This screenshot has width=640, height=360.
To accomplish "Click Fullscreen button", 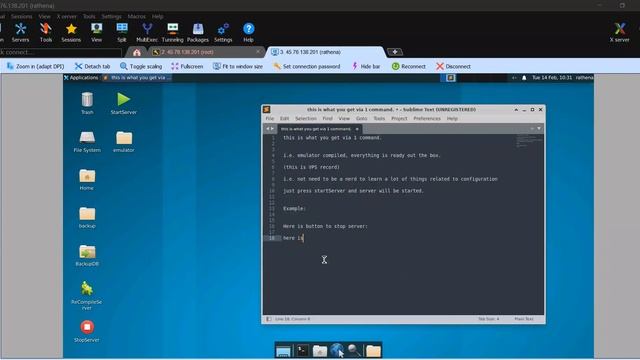I will [x=187, y=66].
